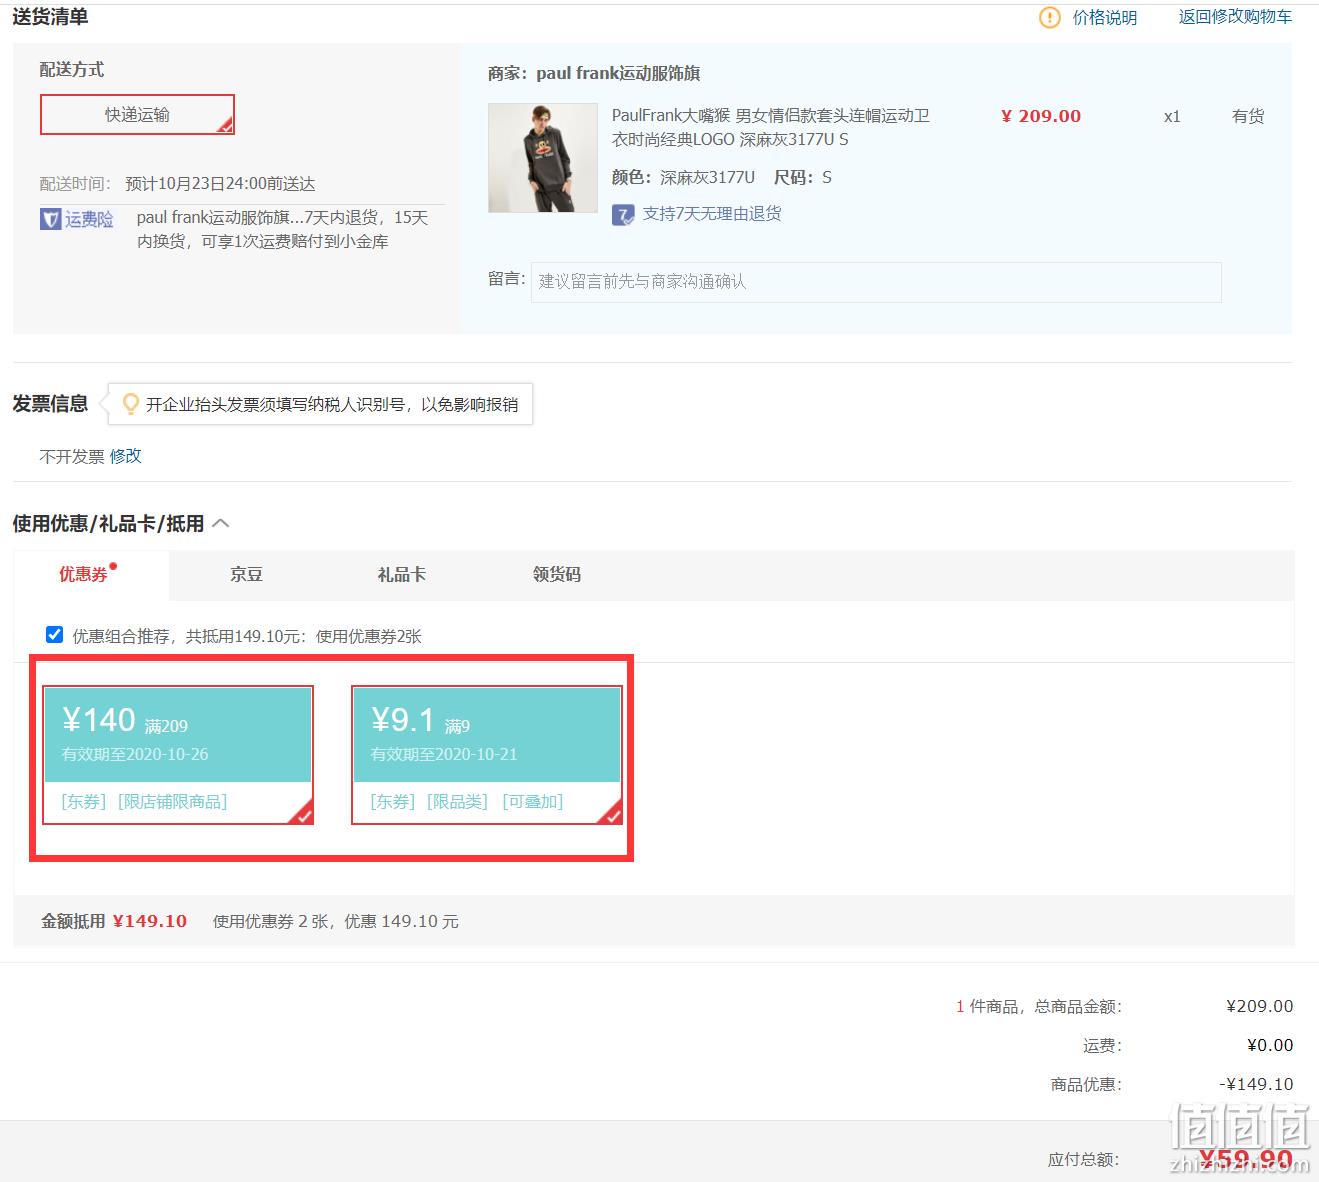The height and width of the screenshot is (1182, 1319).
Task: Select the 快递运输 delivery option
Action: click(x=137, y=114)
